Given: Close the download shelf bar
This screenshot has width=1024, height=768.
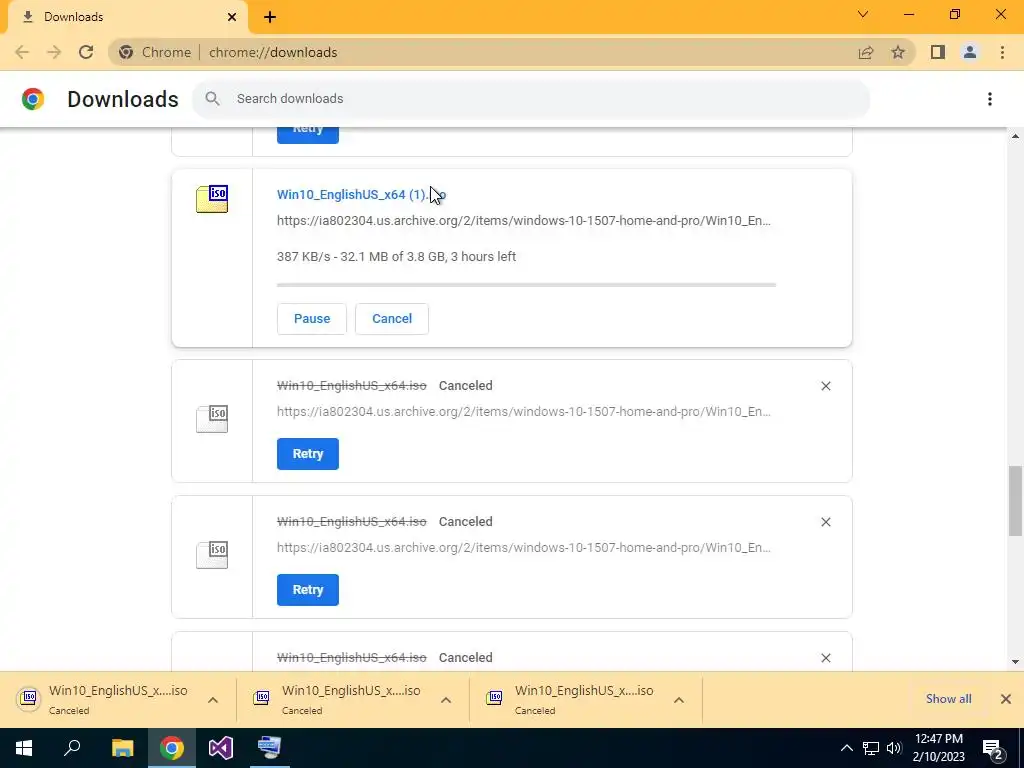Looking at the screenshot, I should 1006,699.
